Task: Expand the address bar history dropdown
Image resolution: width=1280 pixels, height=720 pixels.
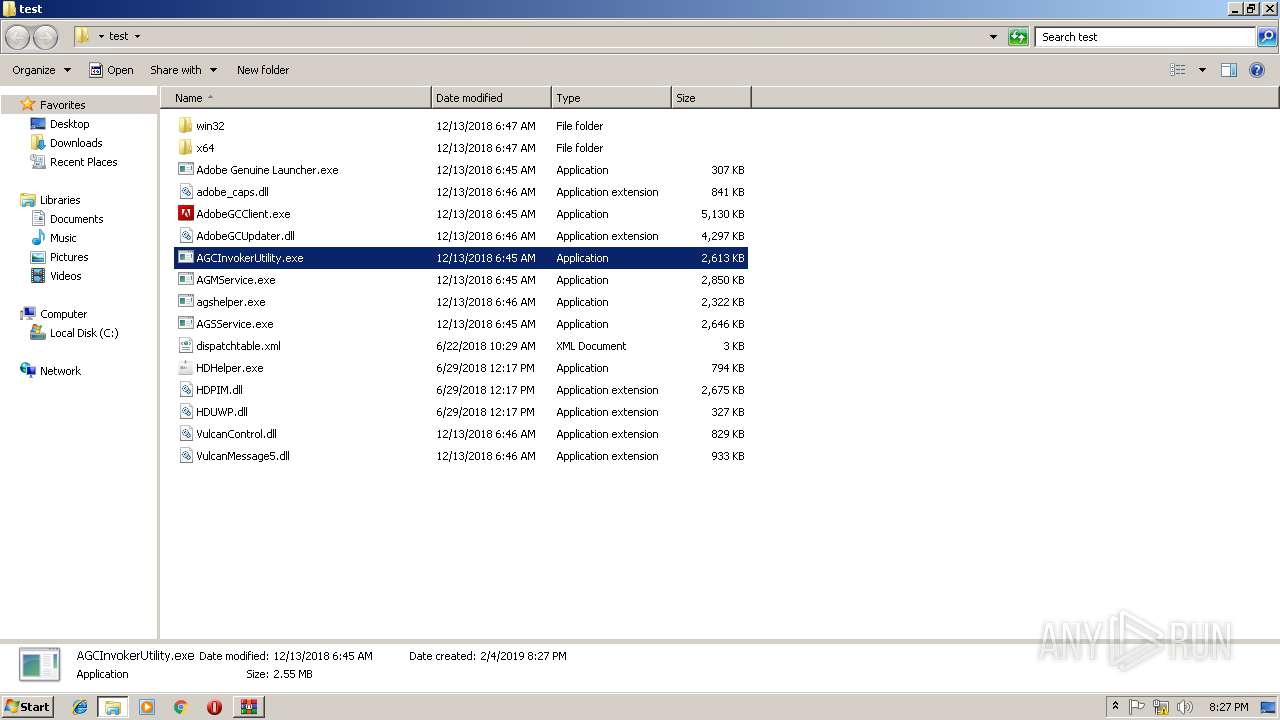Action: [x=993, y=37]
